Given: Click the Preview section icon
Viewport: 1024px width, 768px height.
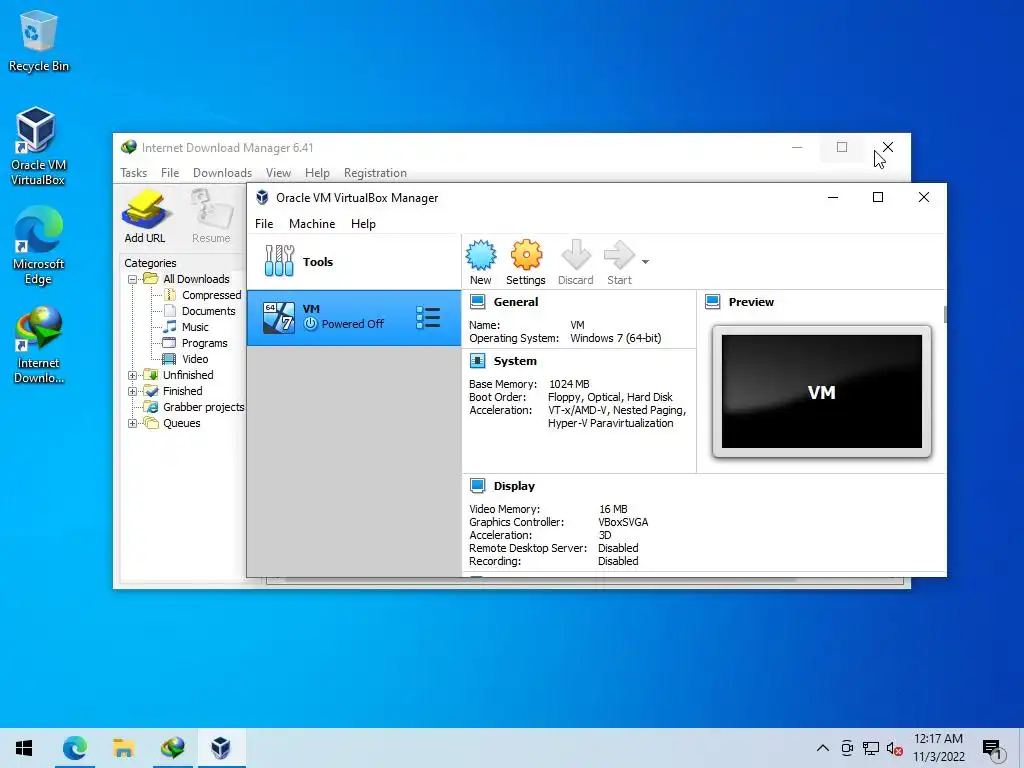Looking at the screenshot, I should point(712,302).
